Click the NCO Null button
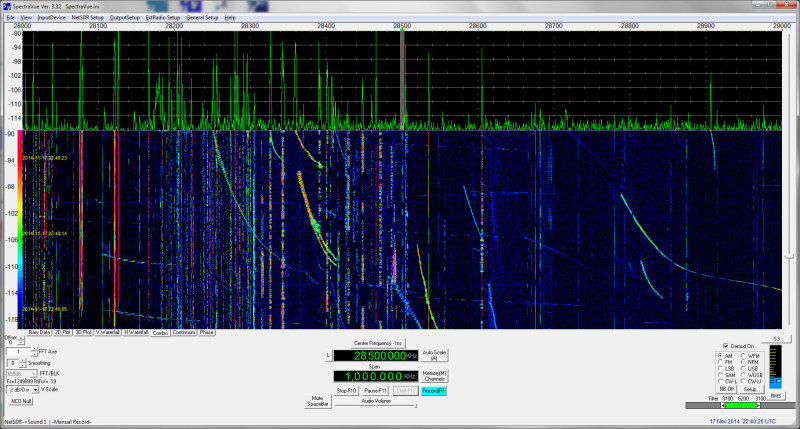The image size is (800, 429). click(21, 401)
